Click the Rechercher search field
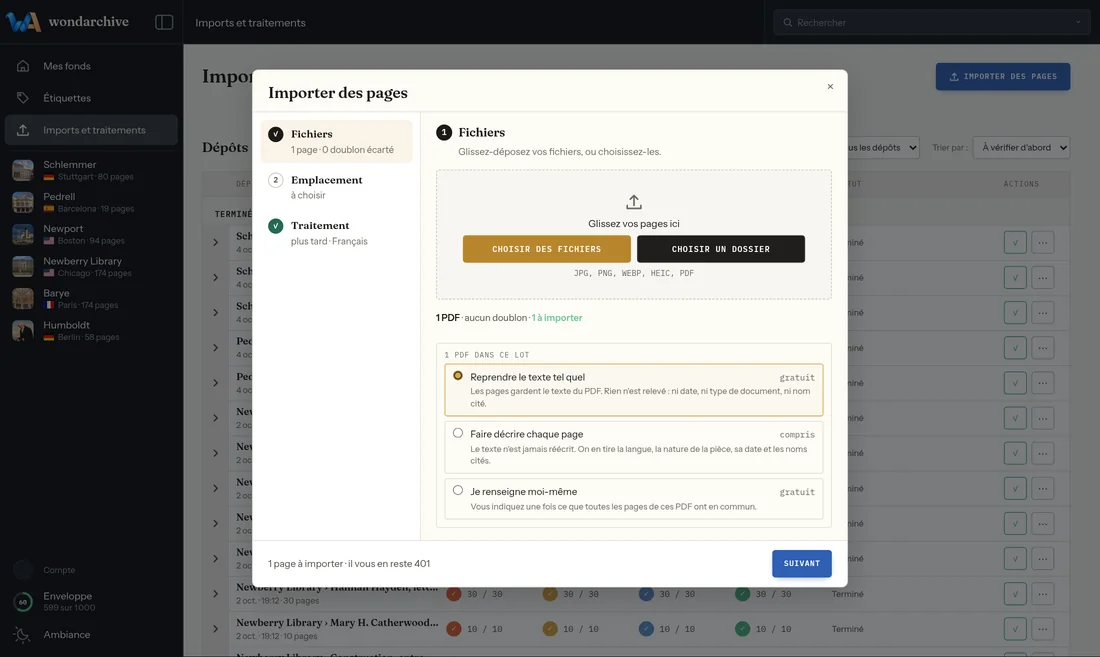The image size is (1100, 657). (x=932, y=22)
